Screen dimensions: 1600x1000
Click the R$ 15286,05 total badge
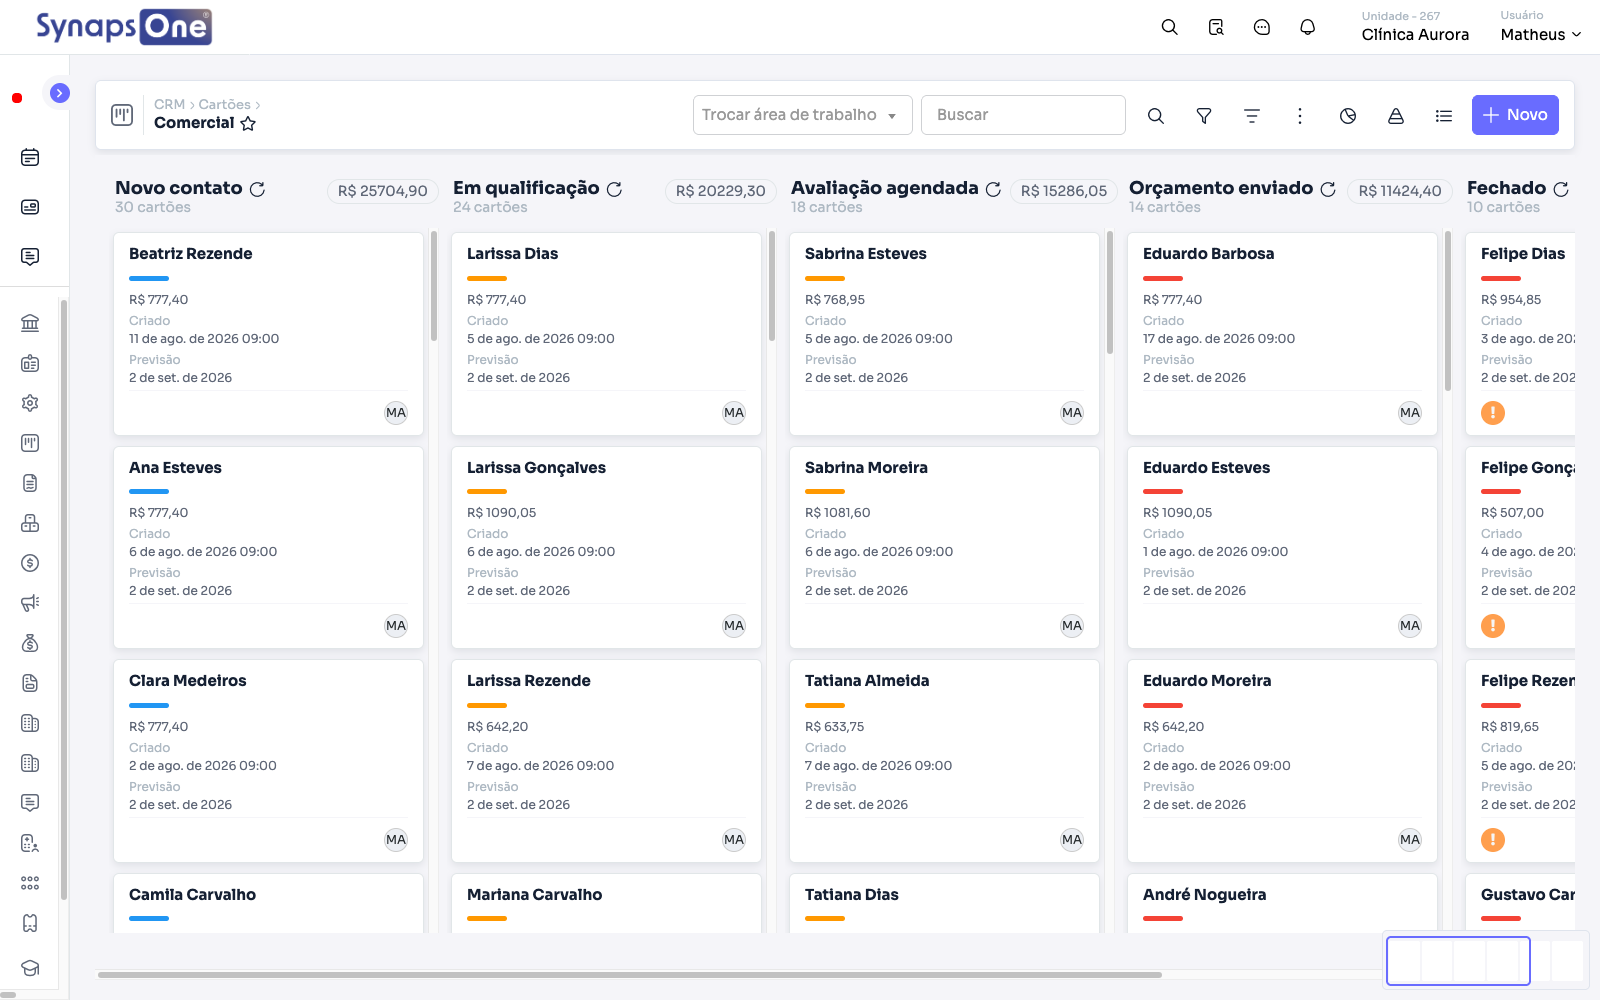click(x=1063, y=191)
